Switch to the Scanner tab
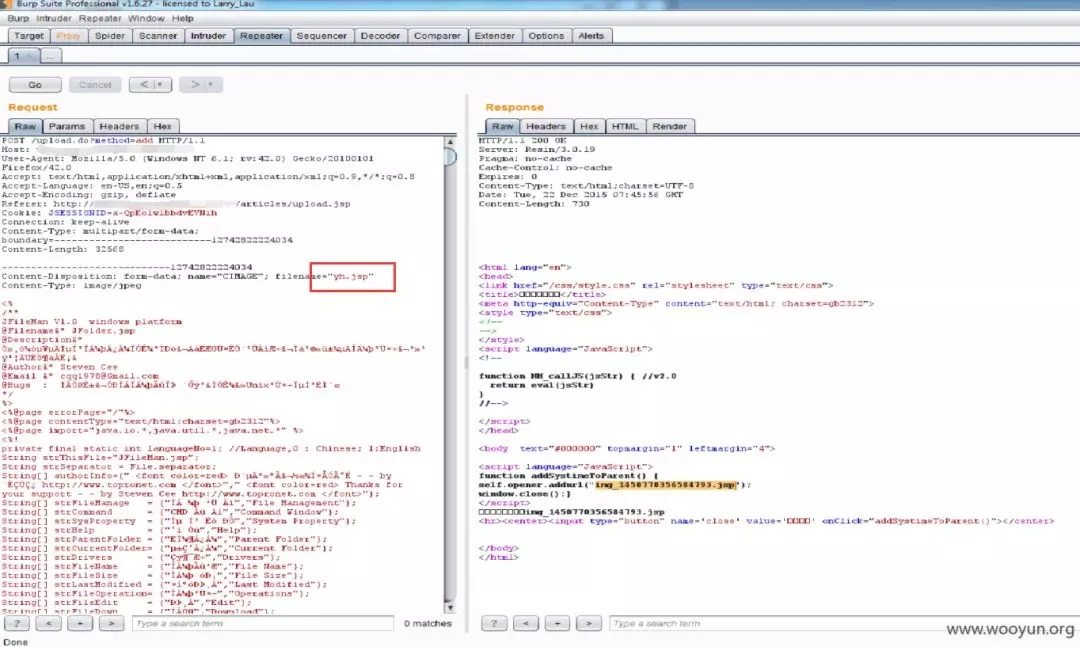Image resolution: width=1080 pixels, height=647 pixels. click(158, 36)
